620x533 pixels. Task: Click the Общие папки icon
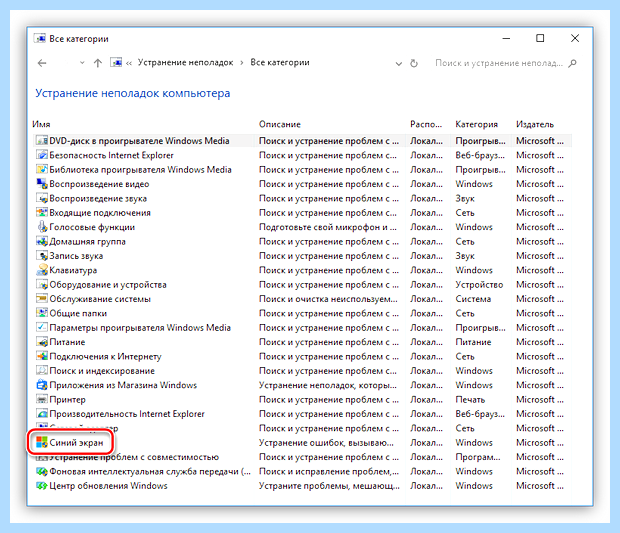click(x=42, y=313)
